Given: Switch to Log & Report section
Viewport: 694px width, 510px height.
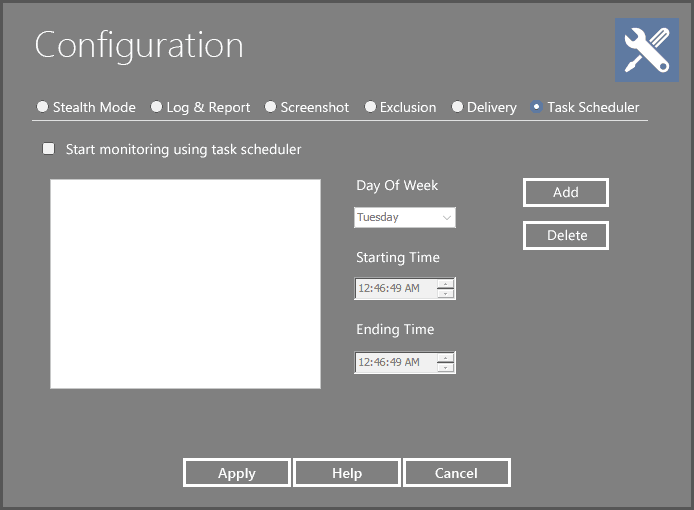Looking at the screenshot, I should pyautogui.click(x=157, y=107).
